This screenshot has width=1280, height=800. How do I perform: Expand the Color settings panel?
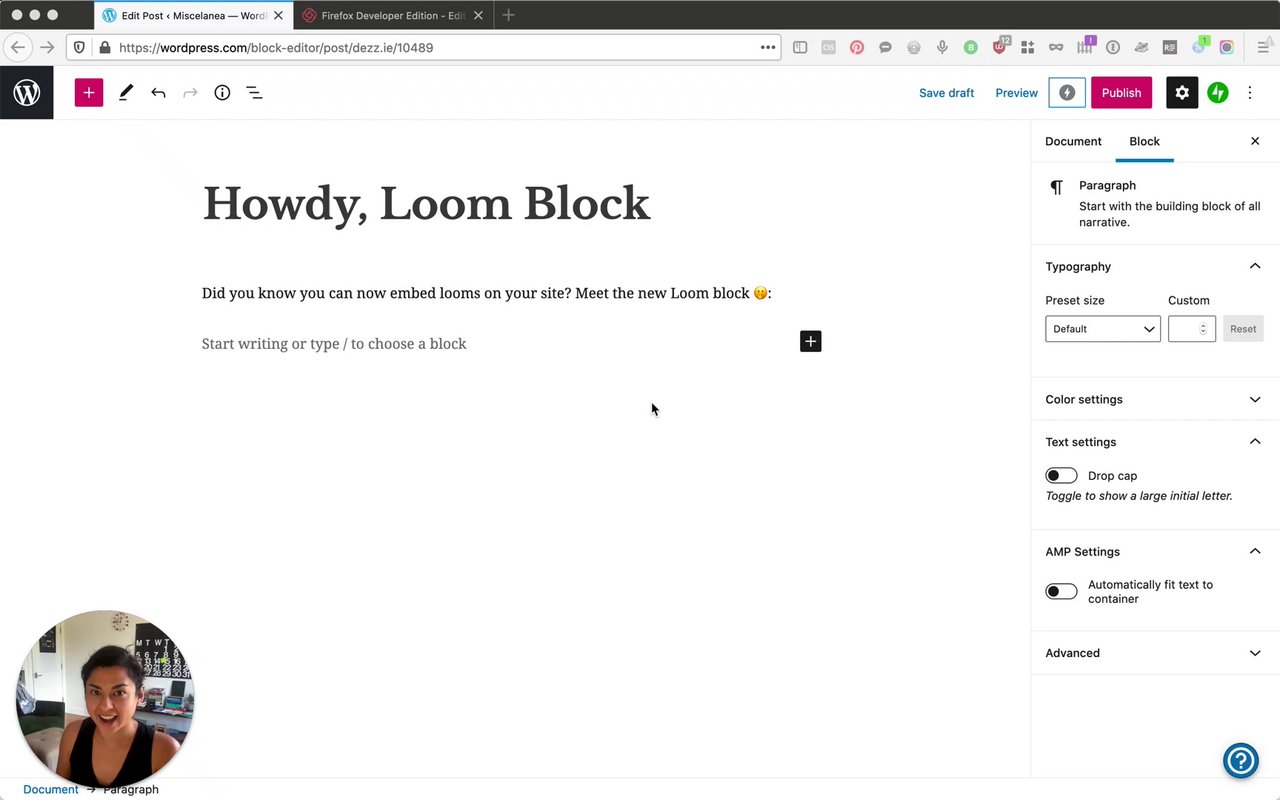(1255, 399)
